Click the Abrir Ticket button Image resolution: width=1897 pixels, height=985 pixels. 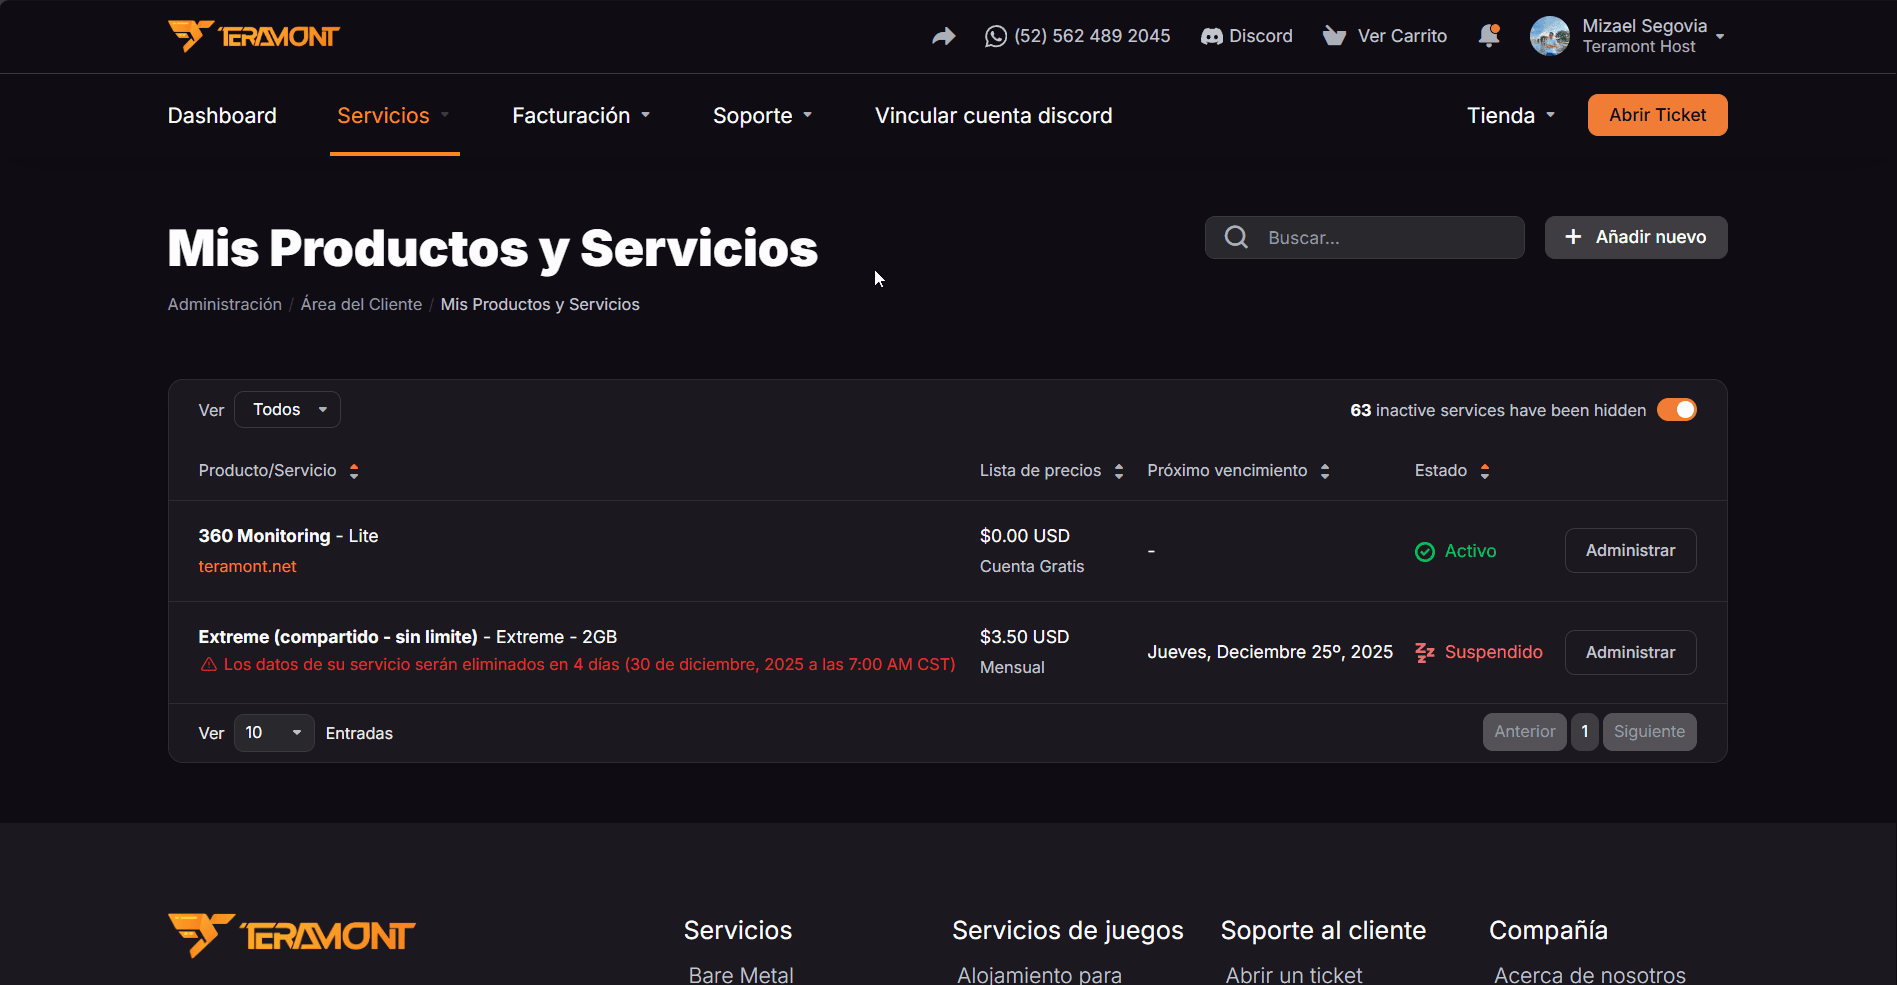point(1657,115)
